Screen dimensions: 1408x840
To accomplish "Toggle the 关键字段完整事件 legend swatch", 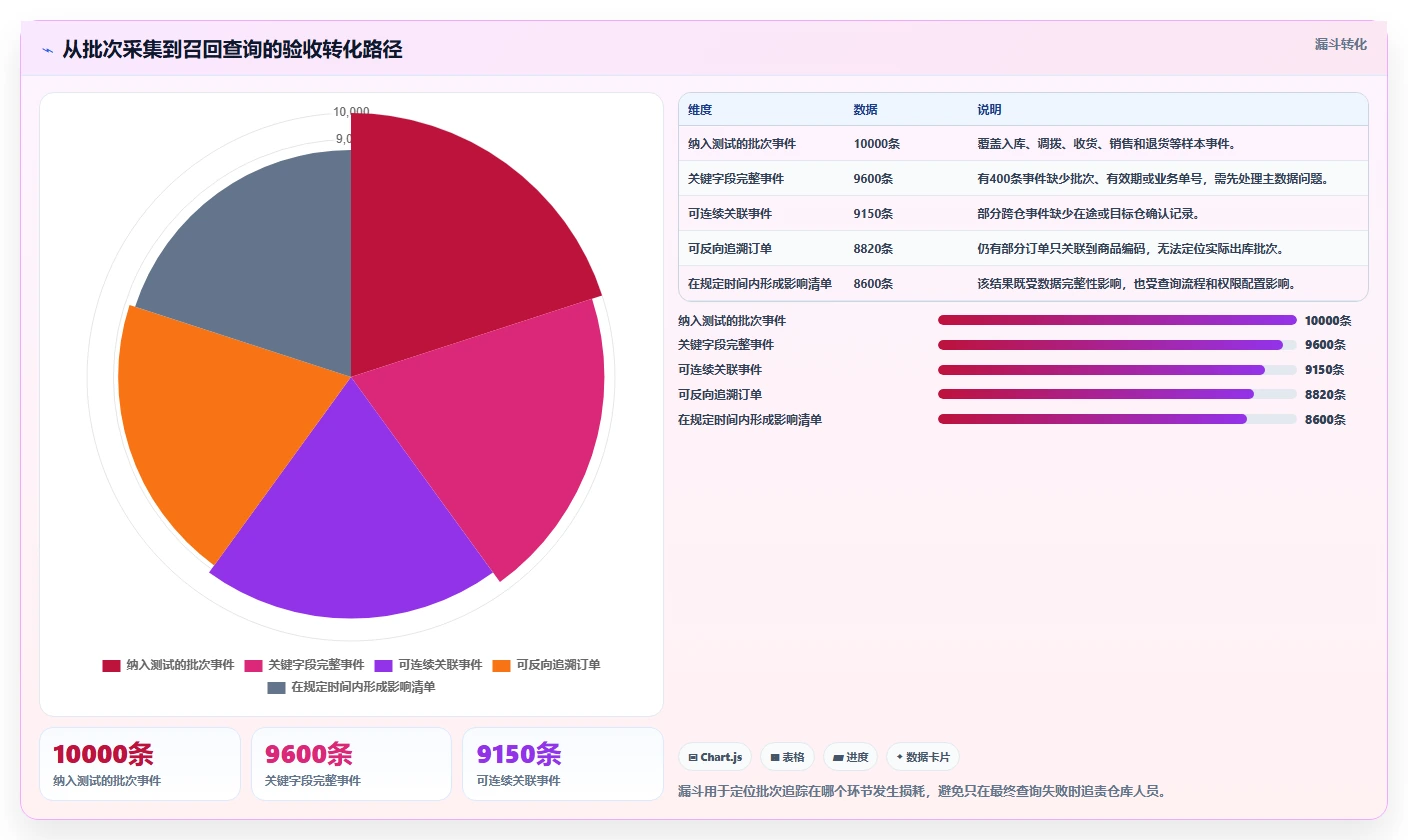I will [253, 665].
